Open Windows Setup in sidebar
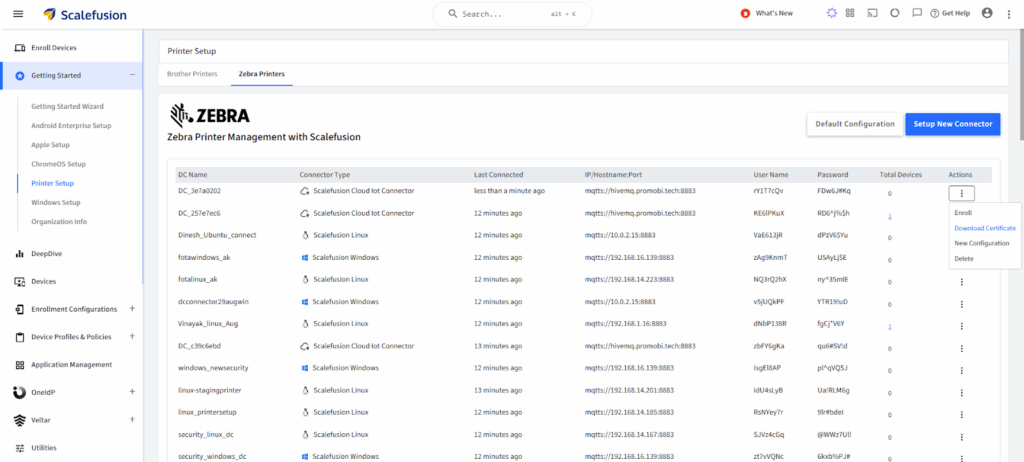Image resolution: width=1024 pixels, height=462 pixels. click(x=56, y=202)
